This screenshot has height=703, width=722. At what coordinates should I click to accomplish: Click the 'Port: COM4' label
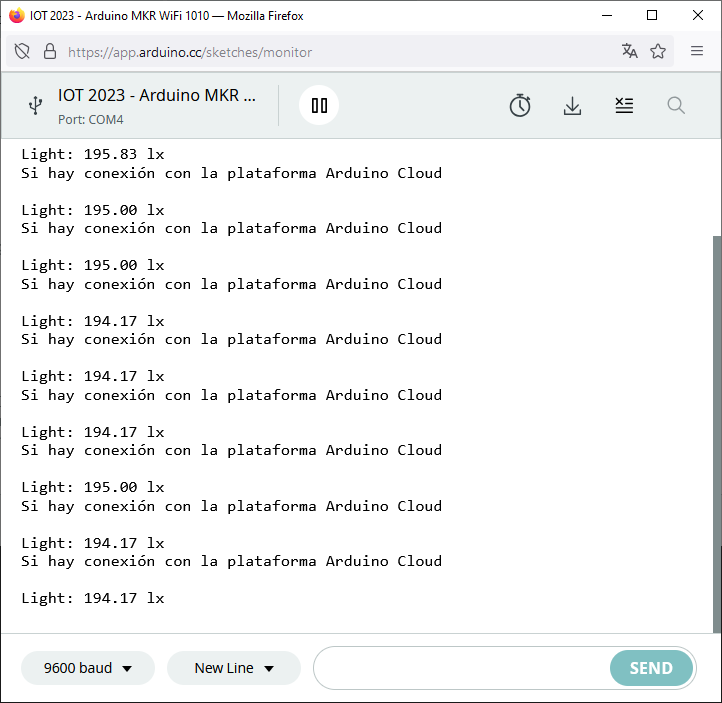pos(91,120)
